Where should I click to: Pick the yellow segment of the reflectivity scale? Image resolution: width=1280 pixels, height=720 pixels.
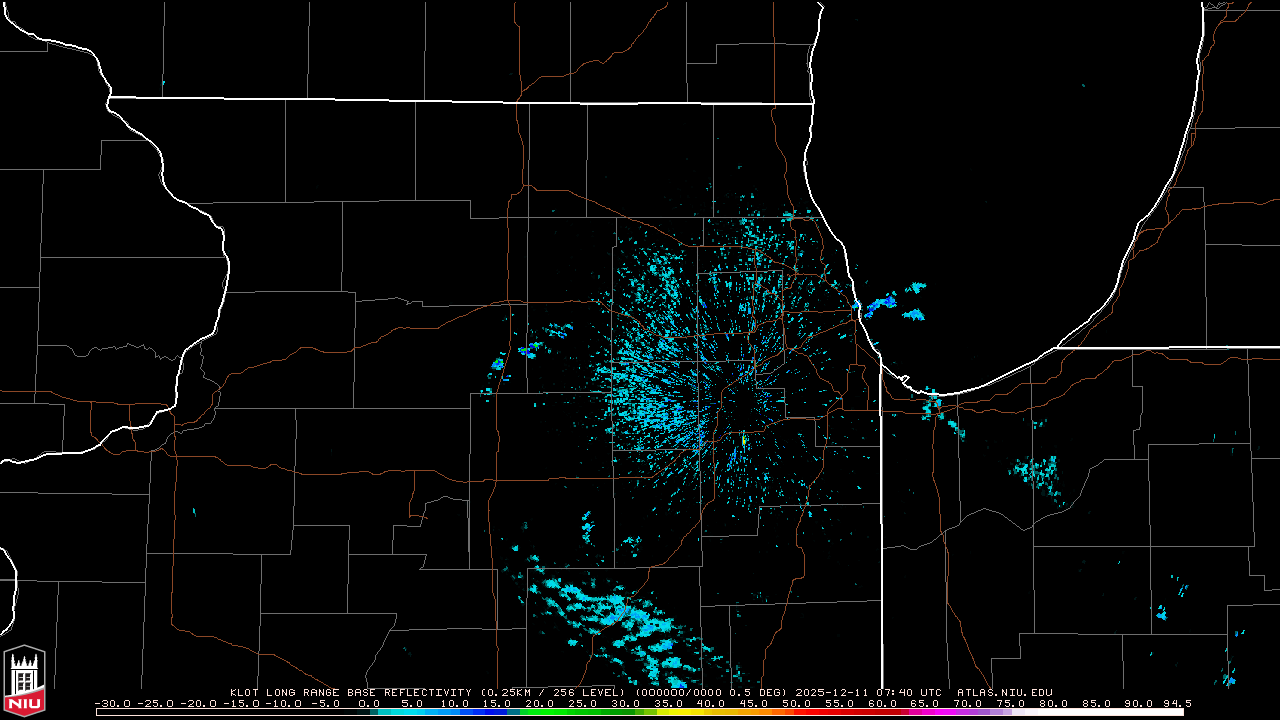pos(690,712)
